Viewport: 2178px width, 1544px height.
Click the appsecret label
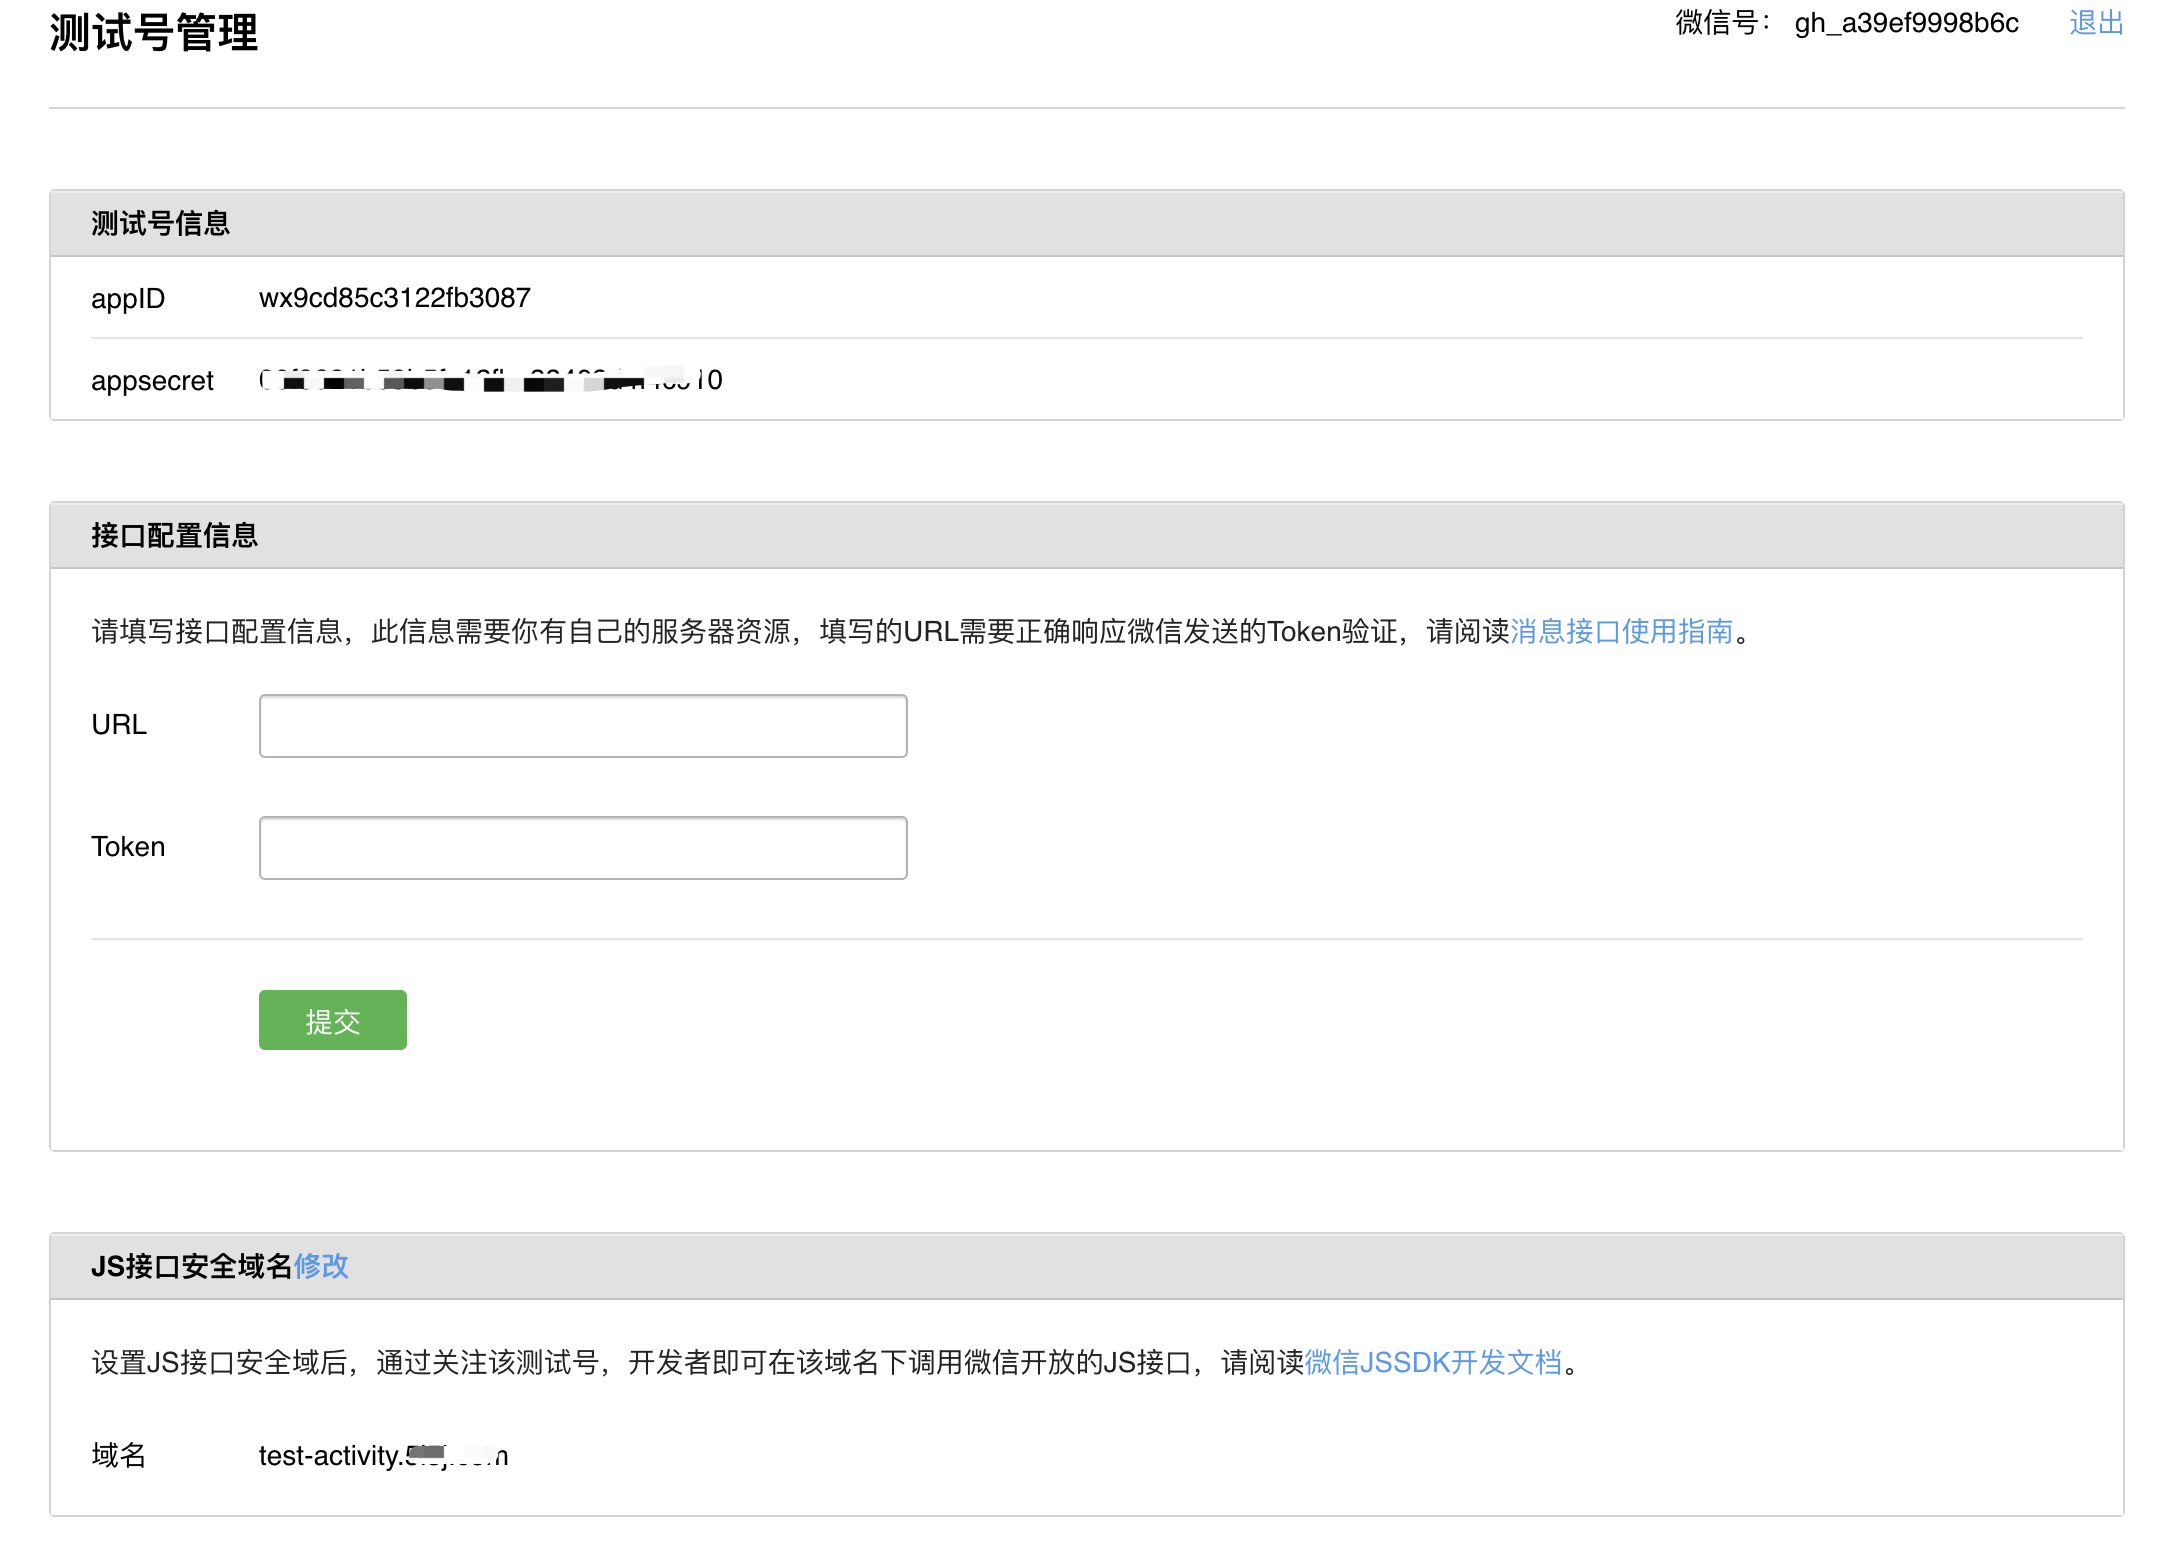pos(152,381)
